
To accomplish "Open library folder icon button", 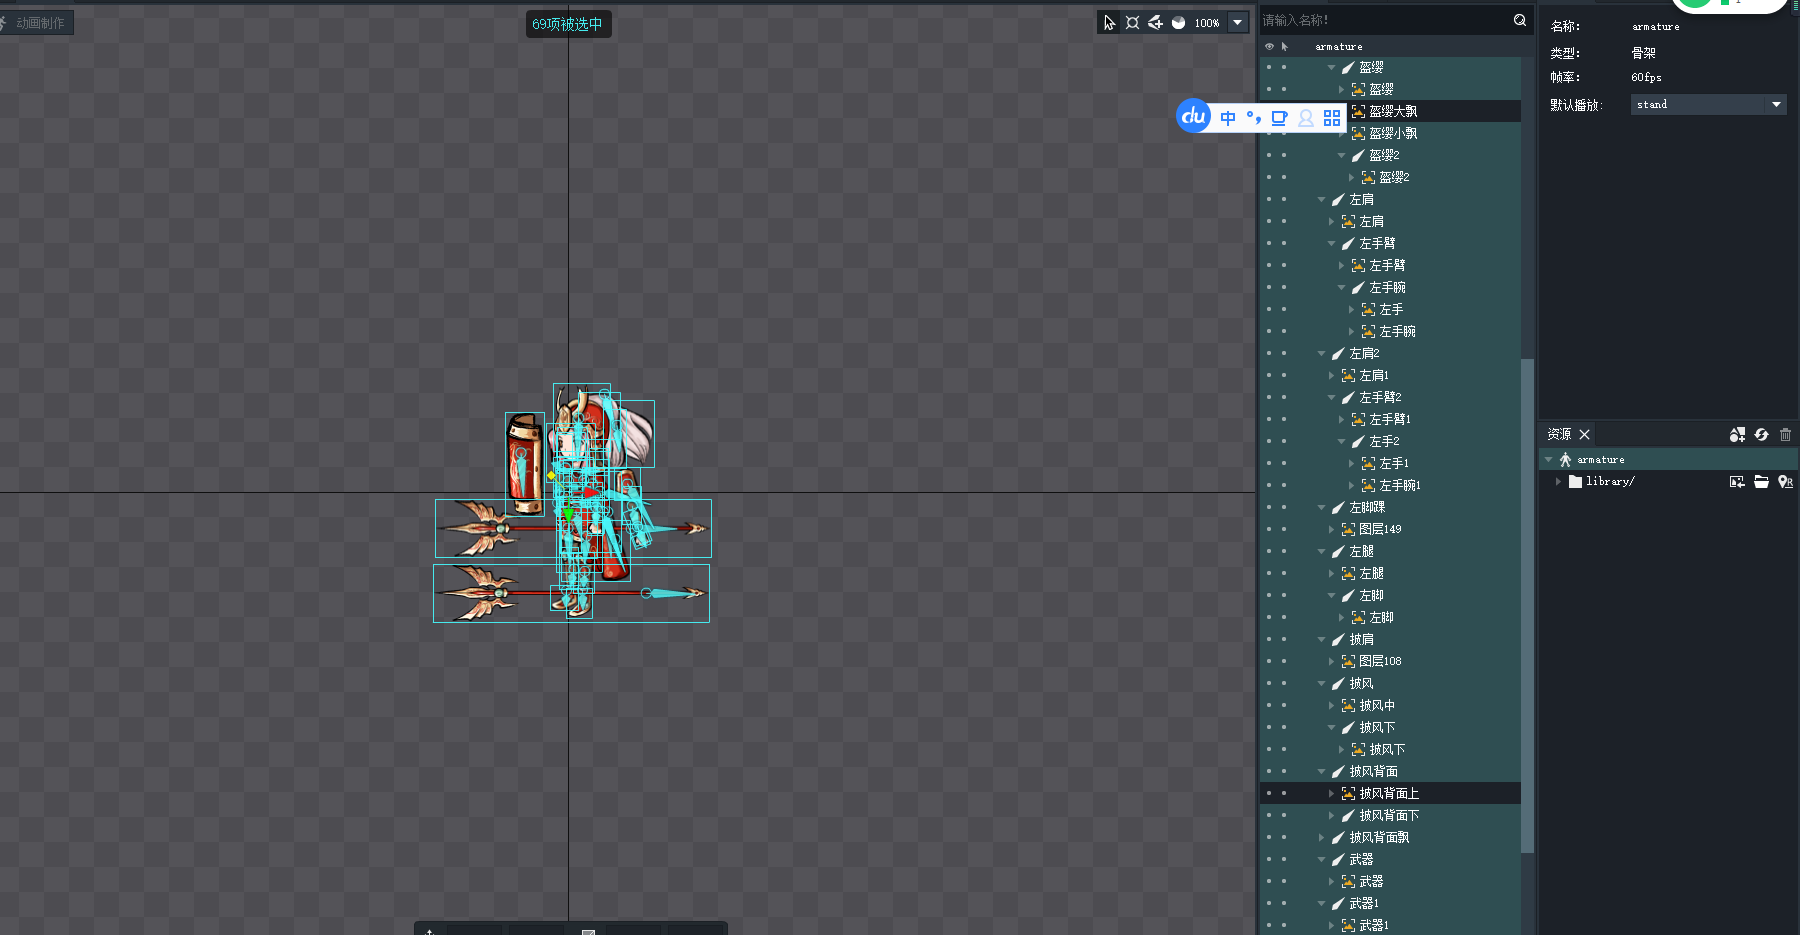I will pos(1761,482).
